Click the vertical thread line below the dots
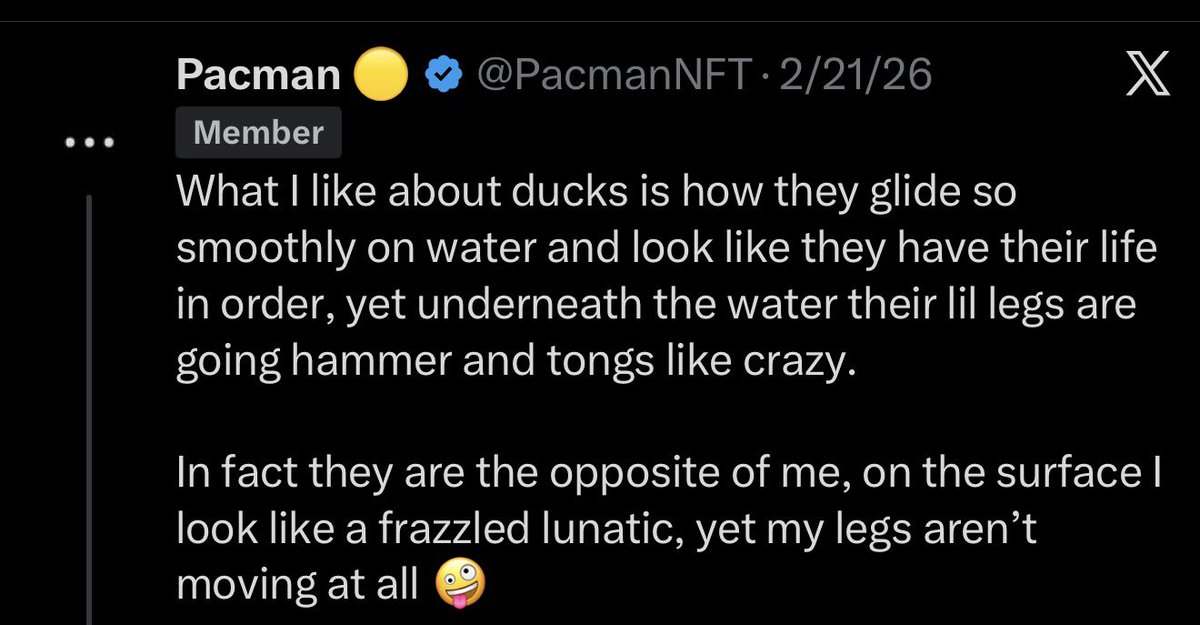 (90, 400)
